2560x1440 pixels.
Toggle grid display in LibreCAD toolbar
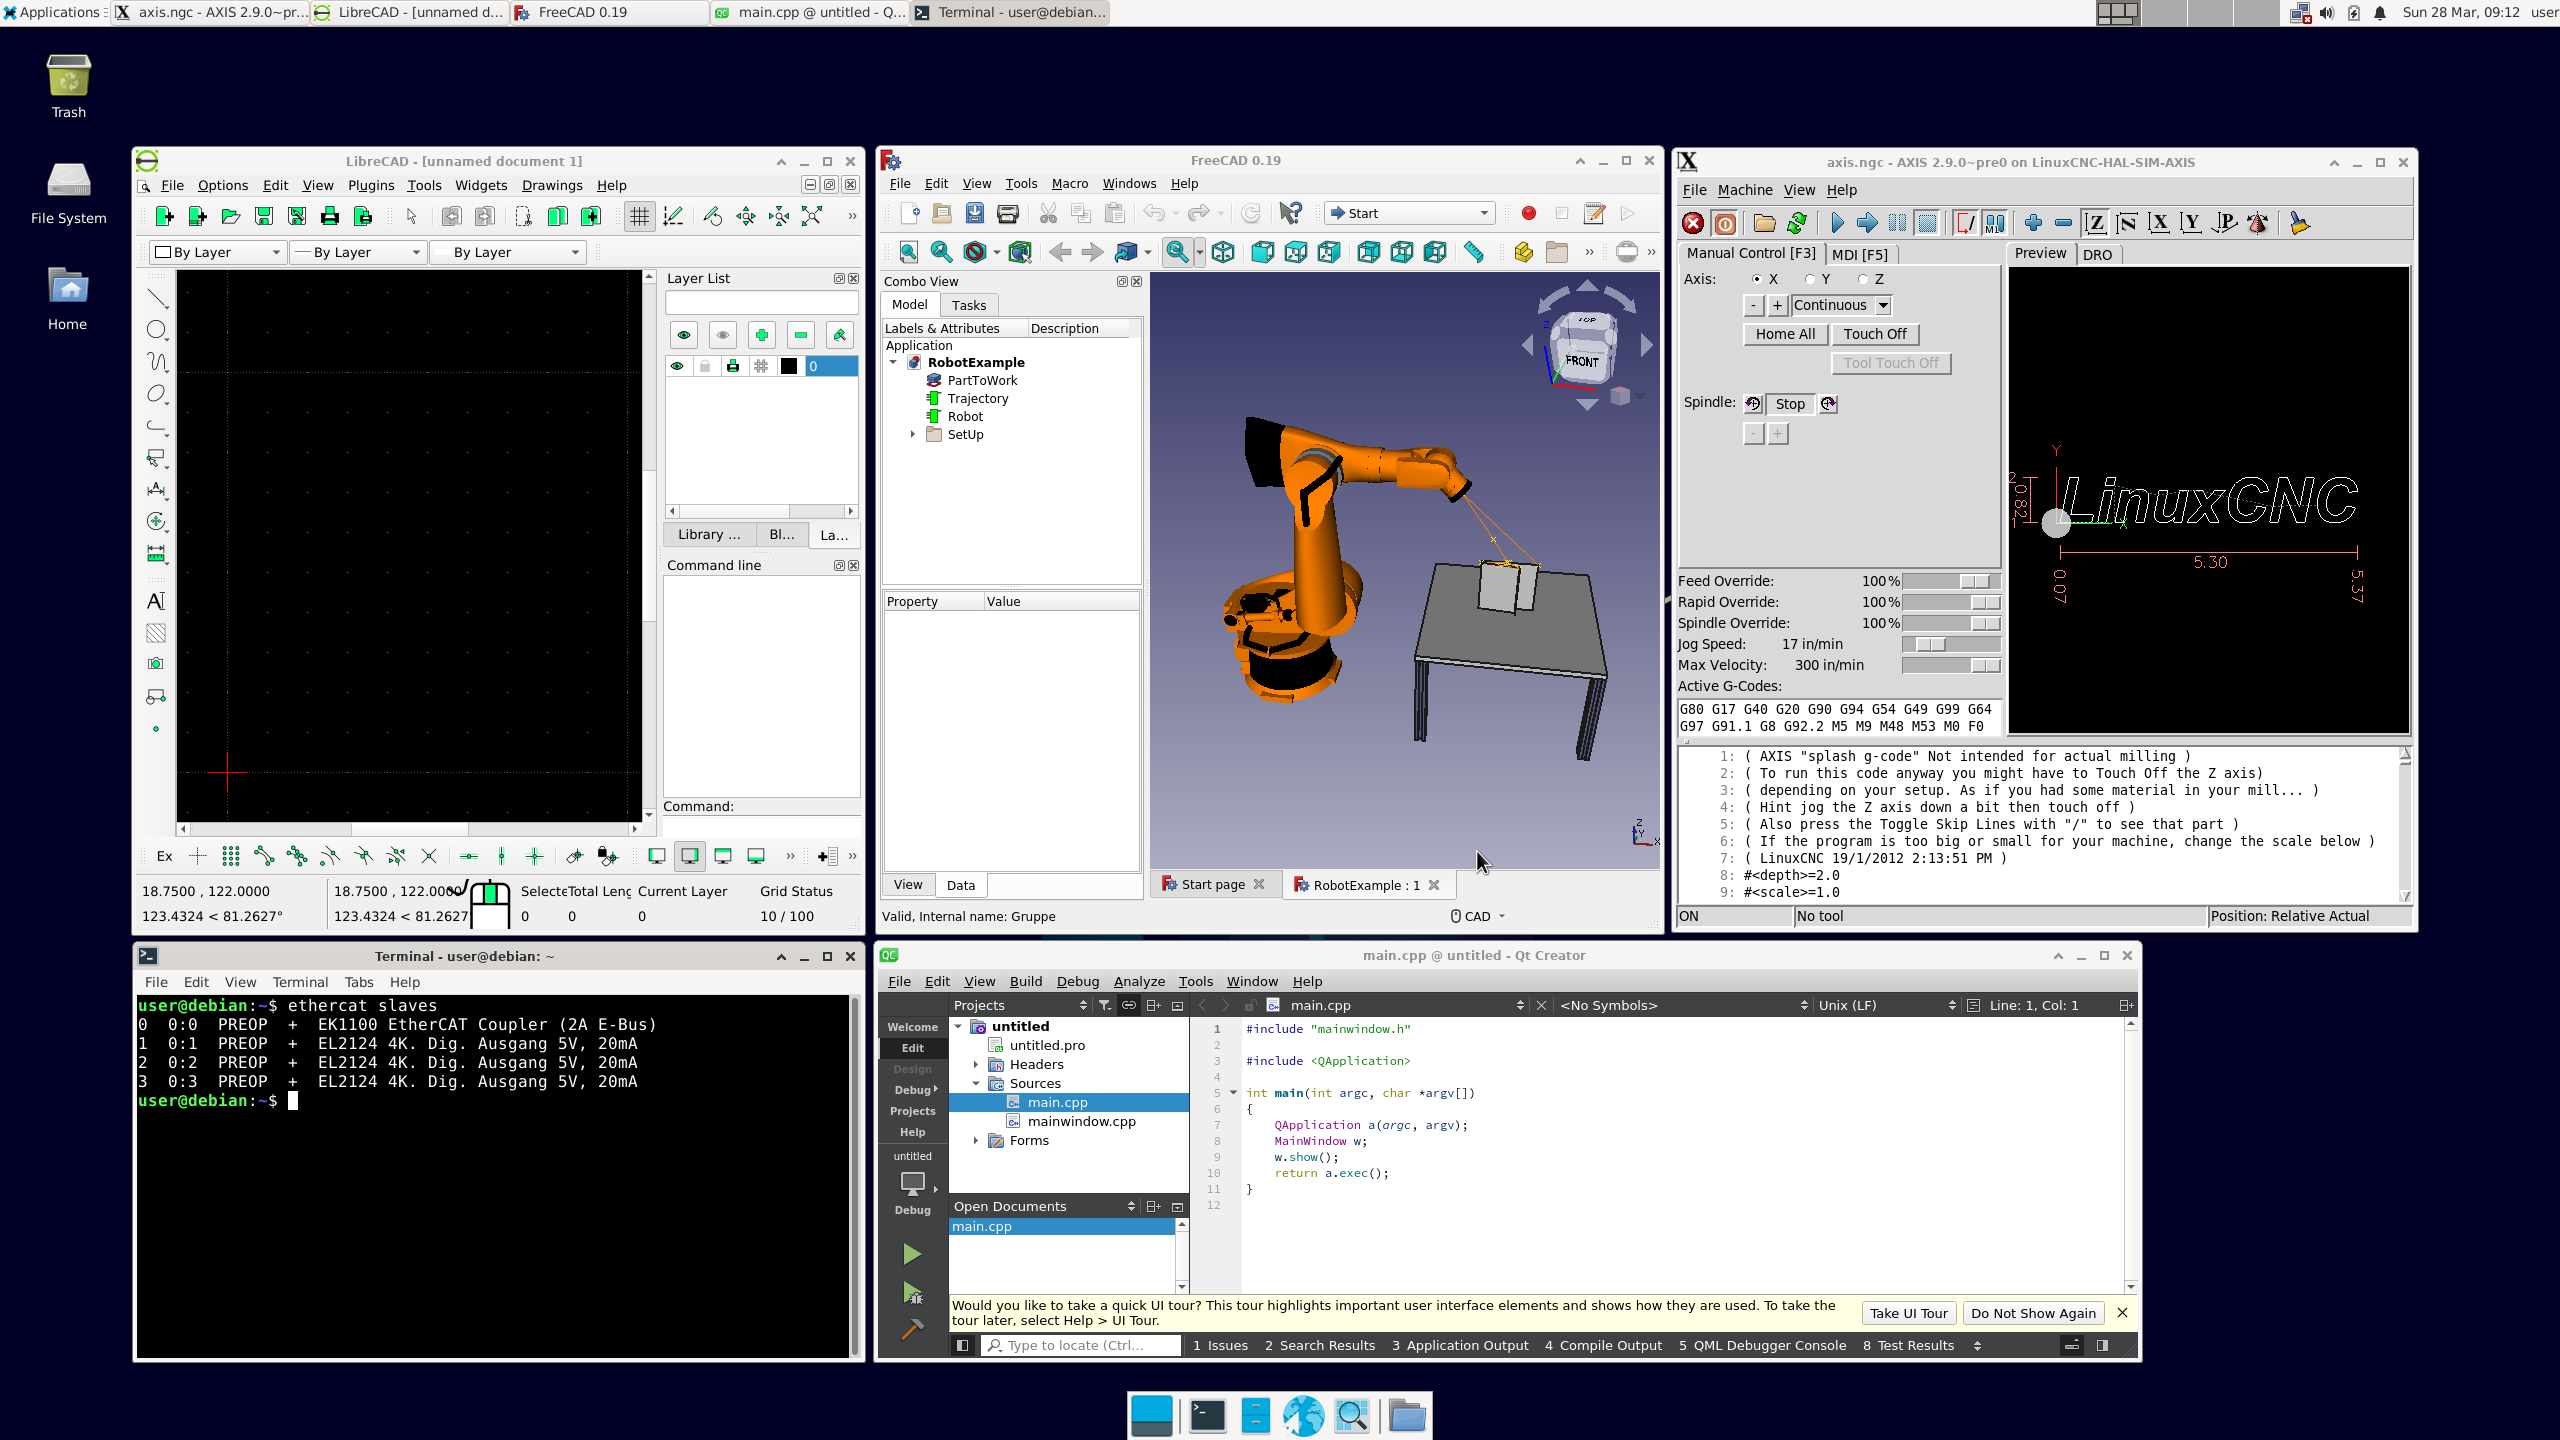(639, 216)
